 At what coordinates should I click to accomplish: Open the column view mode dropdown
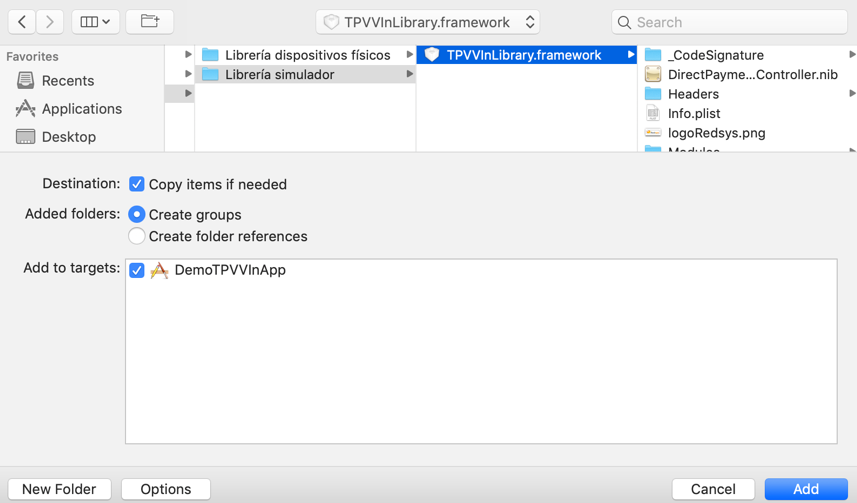(x=95, y=22)
